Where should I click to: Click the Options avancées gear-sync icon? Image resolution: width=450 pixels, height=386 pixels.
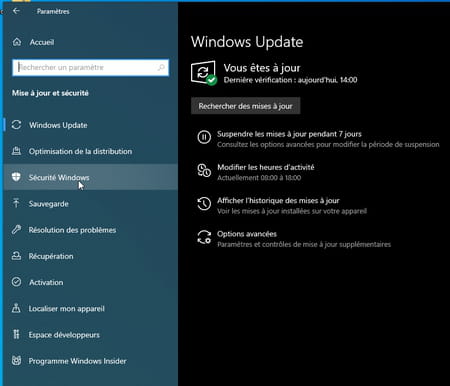[x=204, y=237]
